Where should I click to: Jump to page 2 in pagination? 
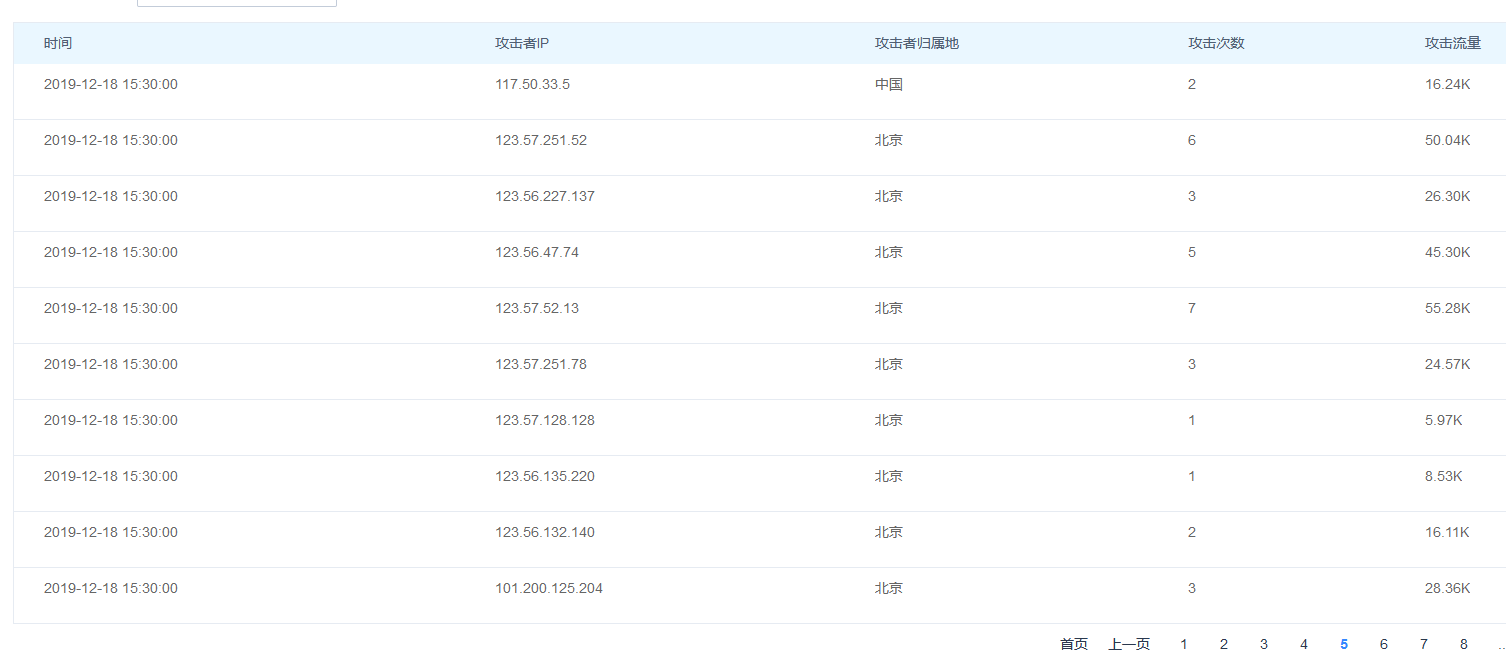click(x=1224, y=644)
